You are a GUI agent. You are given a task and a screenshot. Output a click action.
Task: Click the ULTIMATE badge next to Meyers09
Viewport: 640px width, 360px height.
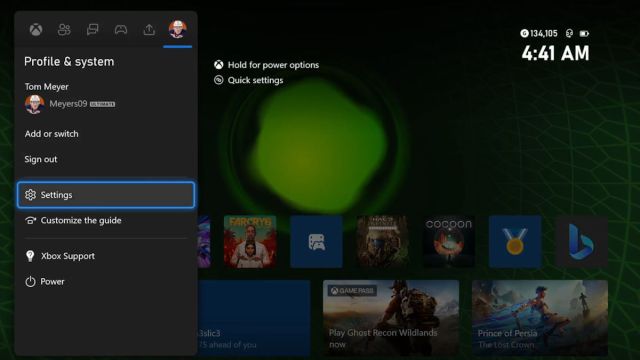[102, 104]
